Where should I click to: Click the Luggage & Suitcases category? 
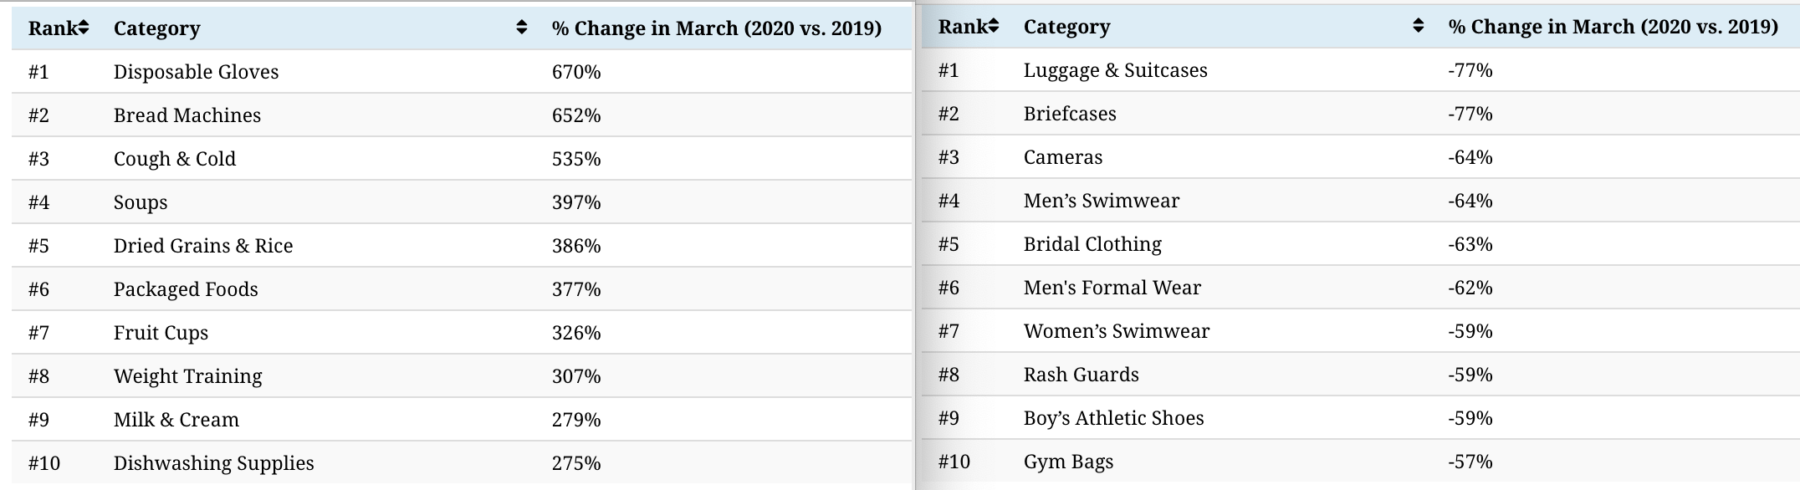pos(1115,70)
